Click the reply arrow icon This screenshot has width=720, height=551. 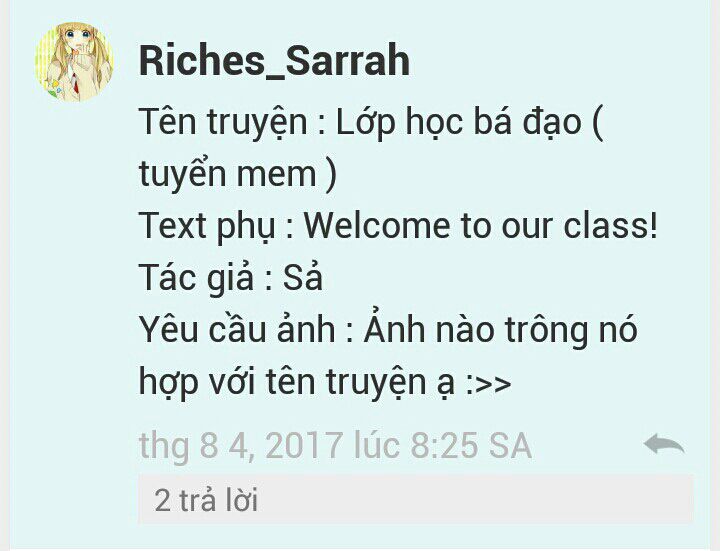664,444
